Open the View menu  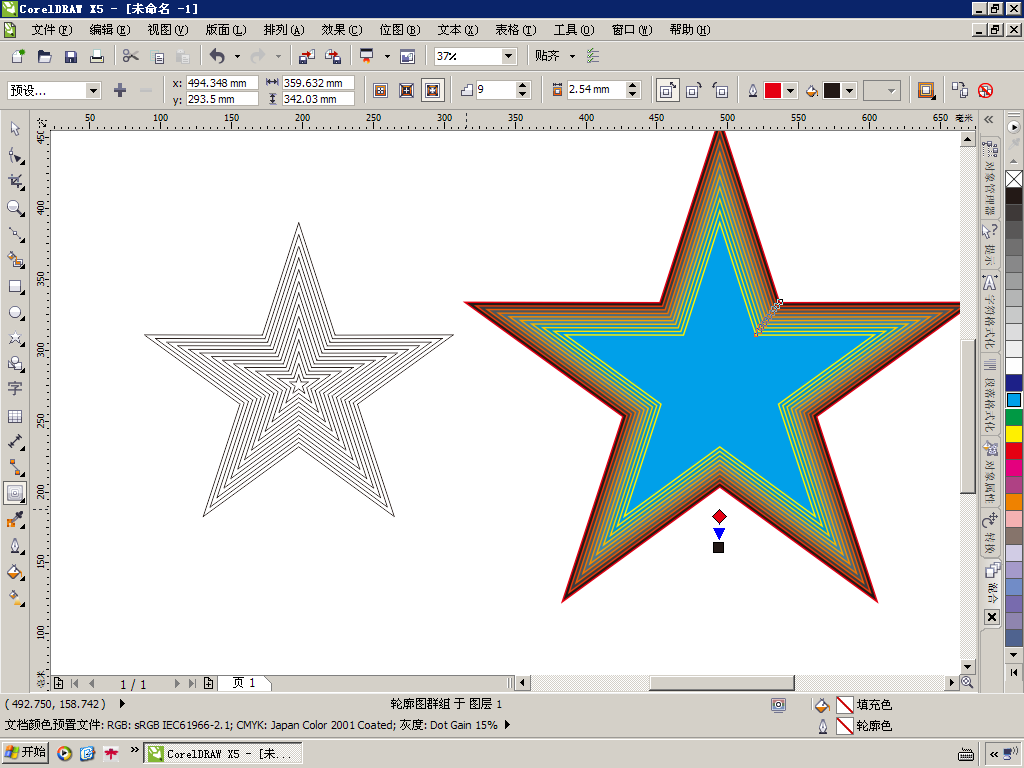[168, 29]
